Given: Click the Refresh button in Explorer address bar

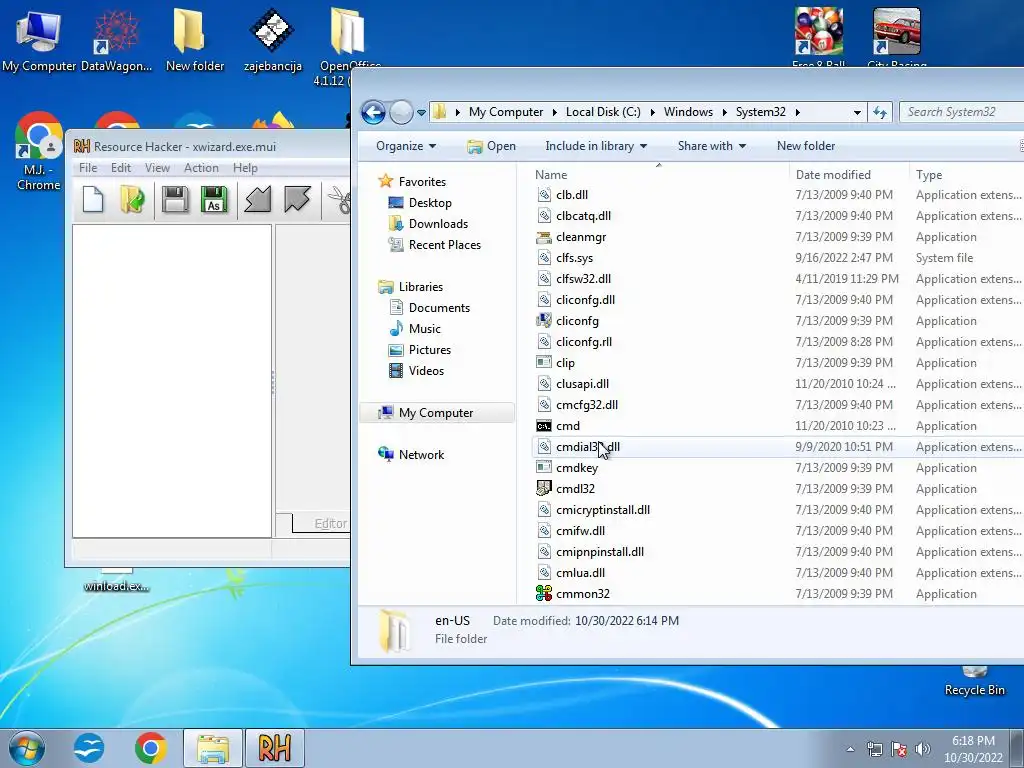Looking at the screenshot, I should 880,112.
